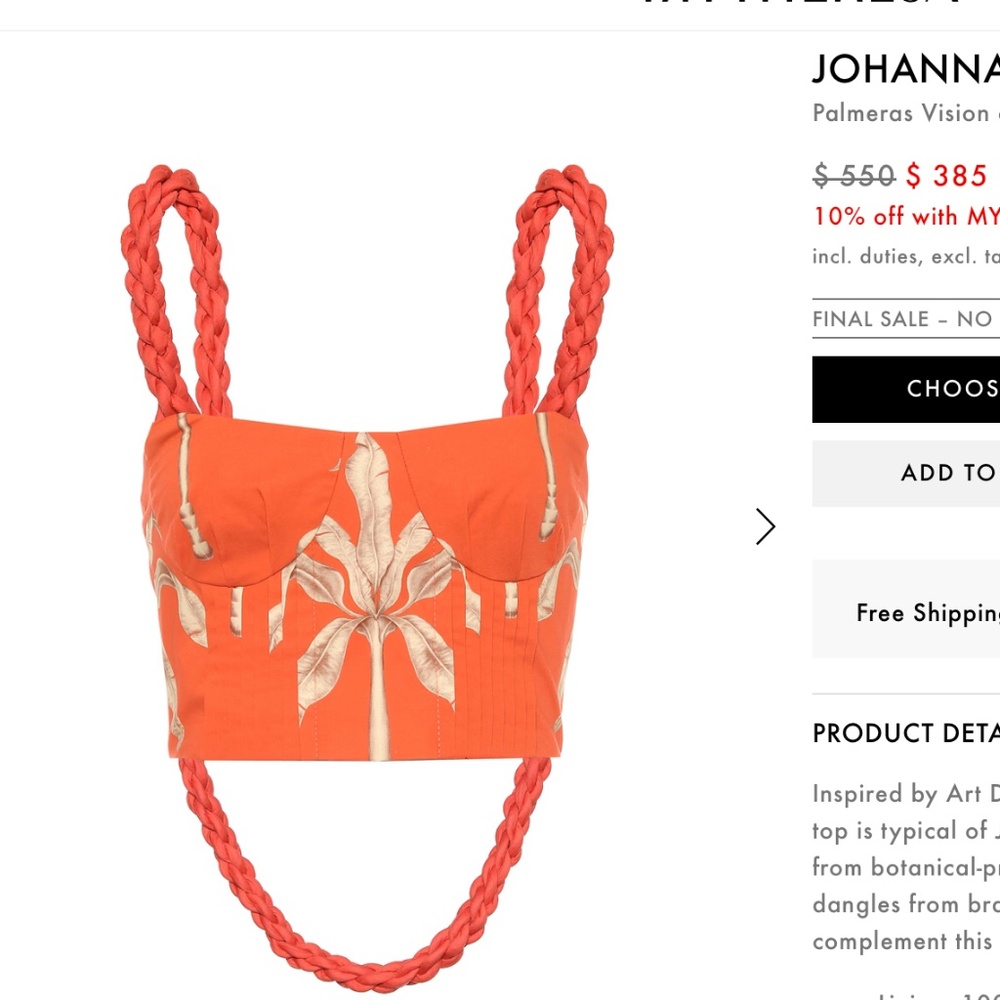The image size is (1000, 1000).
Task: Expand the Product Details section heading
Action: tap(906, 733)
